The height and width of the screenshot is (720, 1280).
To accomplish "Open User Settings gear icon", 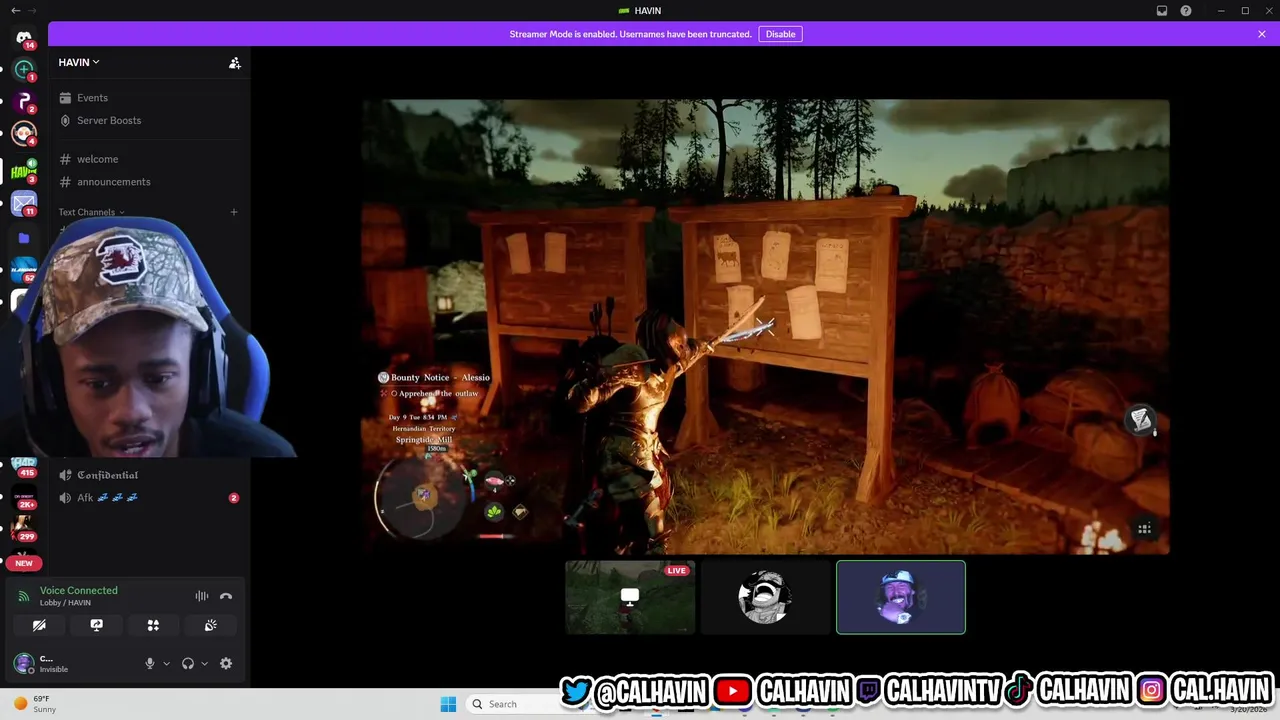I will pos(226,663).
